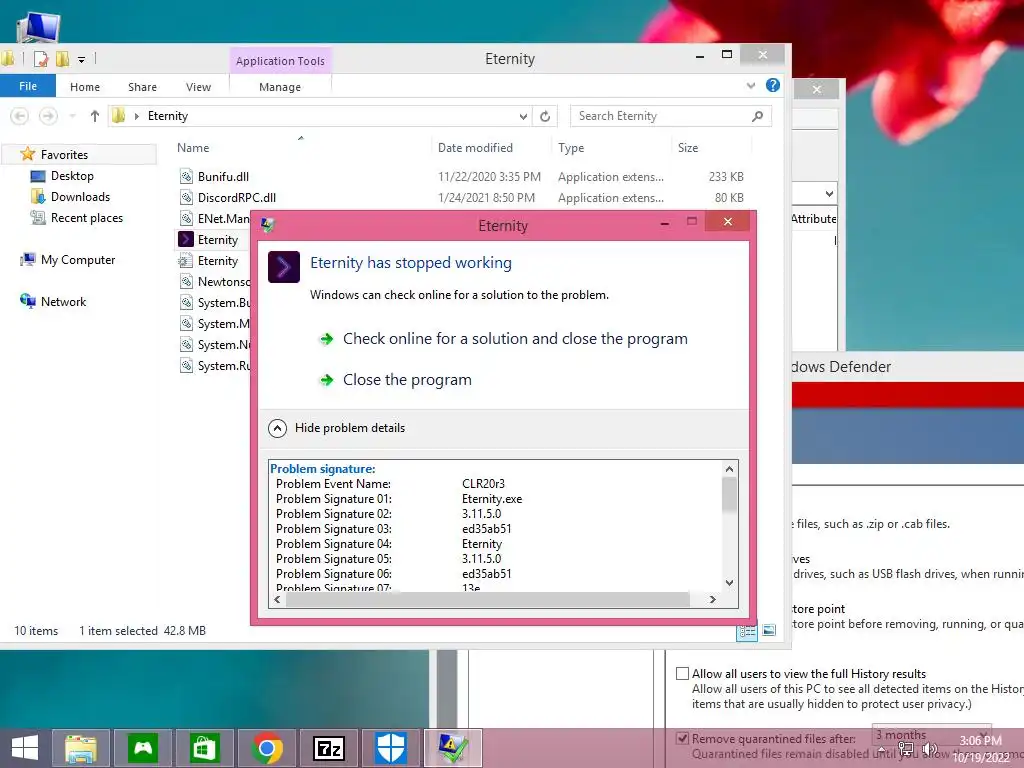Open the Recent locations dropdown arrow
Image resolution: width=1024 pixels, height=768 pixels.
(x=72, y=116)
